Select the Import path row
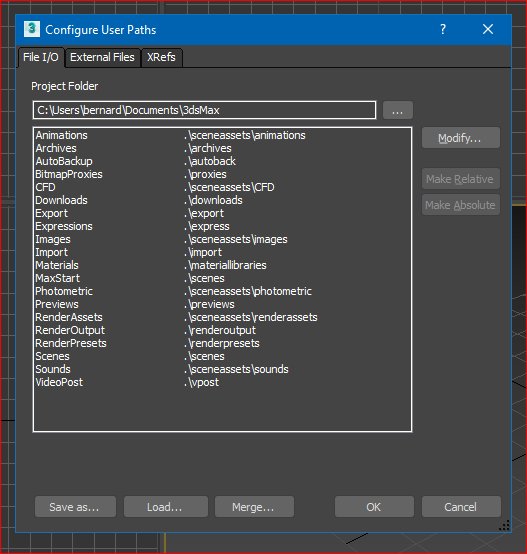The width and height of the screenshot is (527, 554). (223, 252)
